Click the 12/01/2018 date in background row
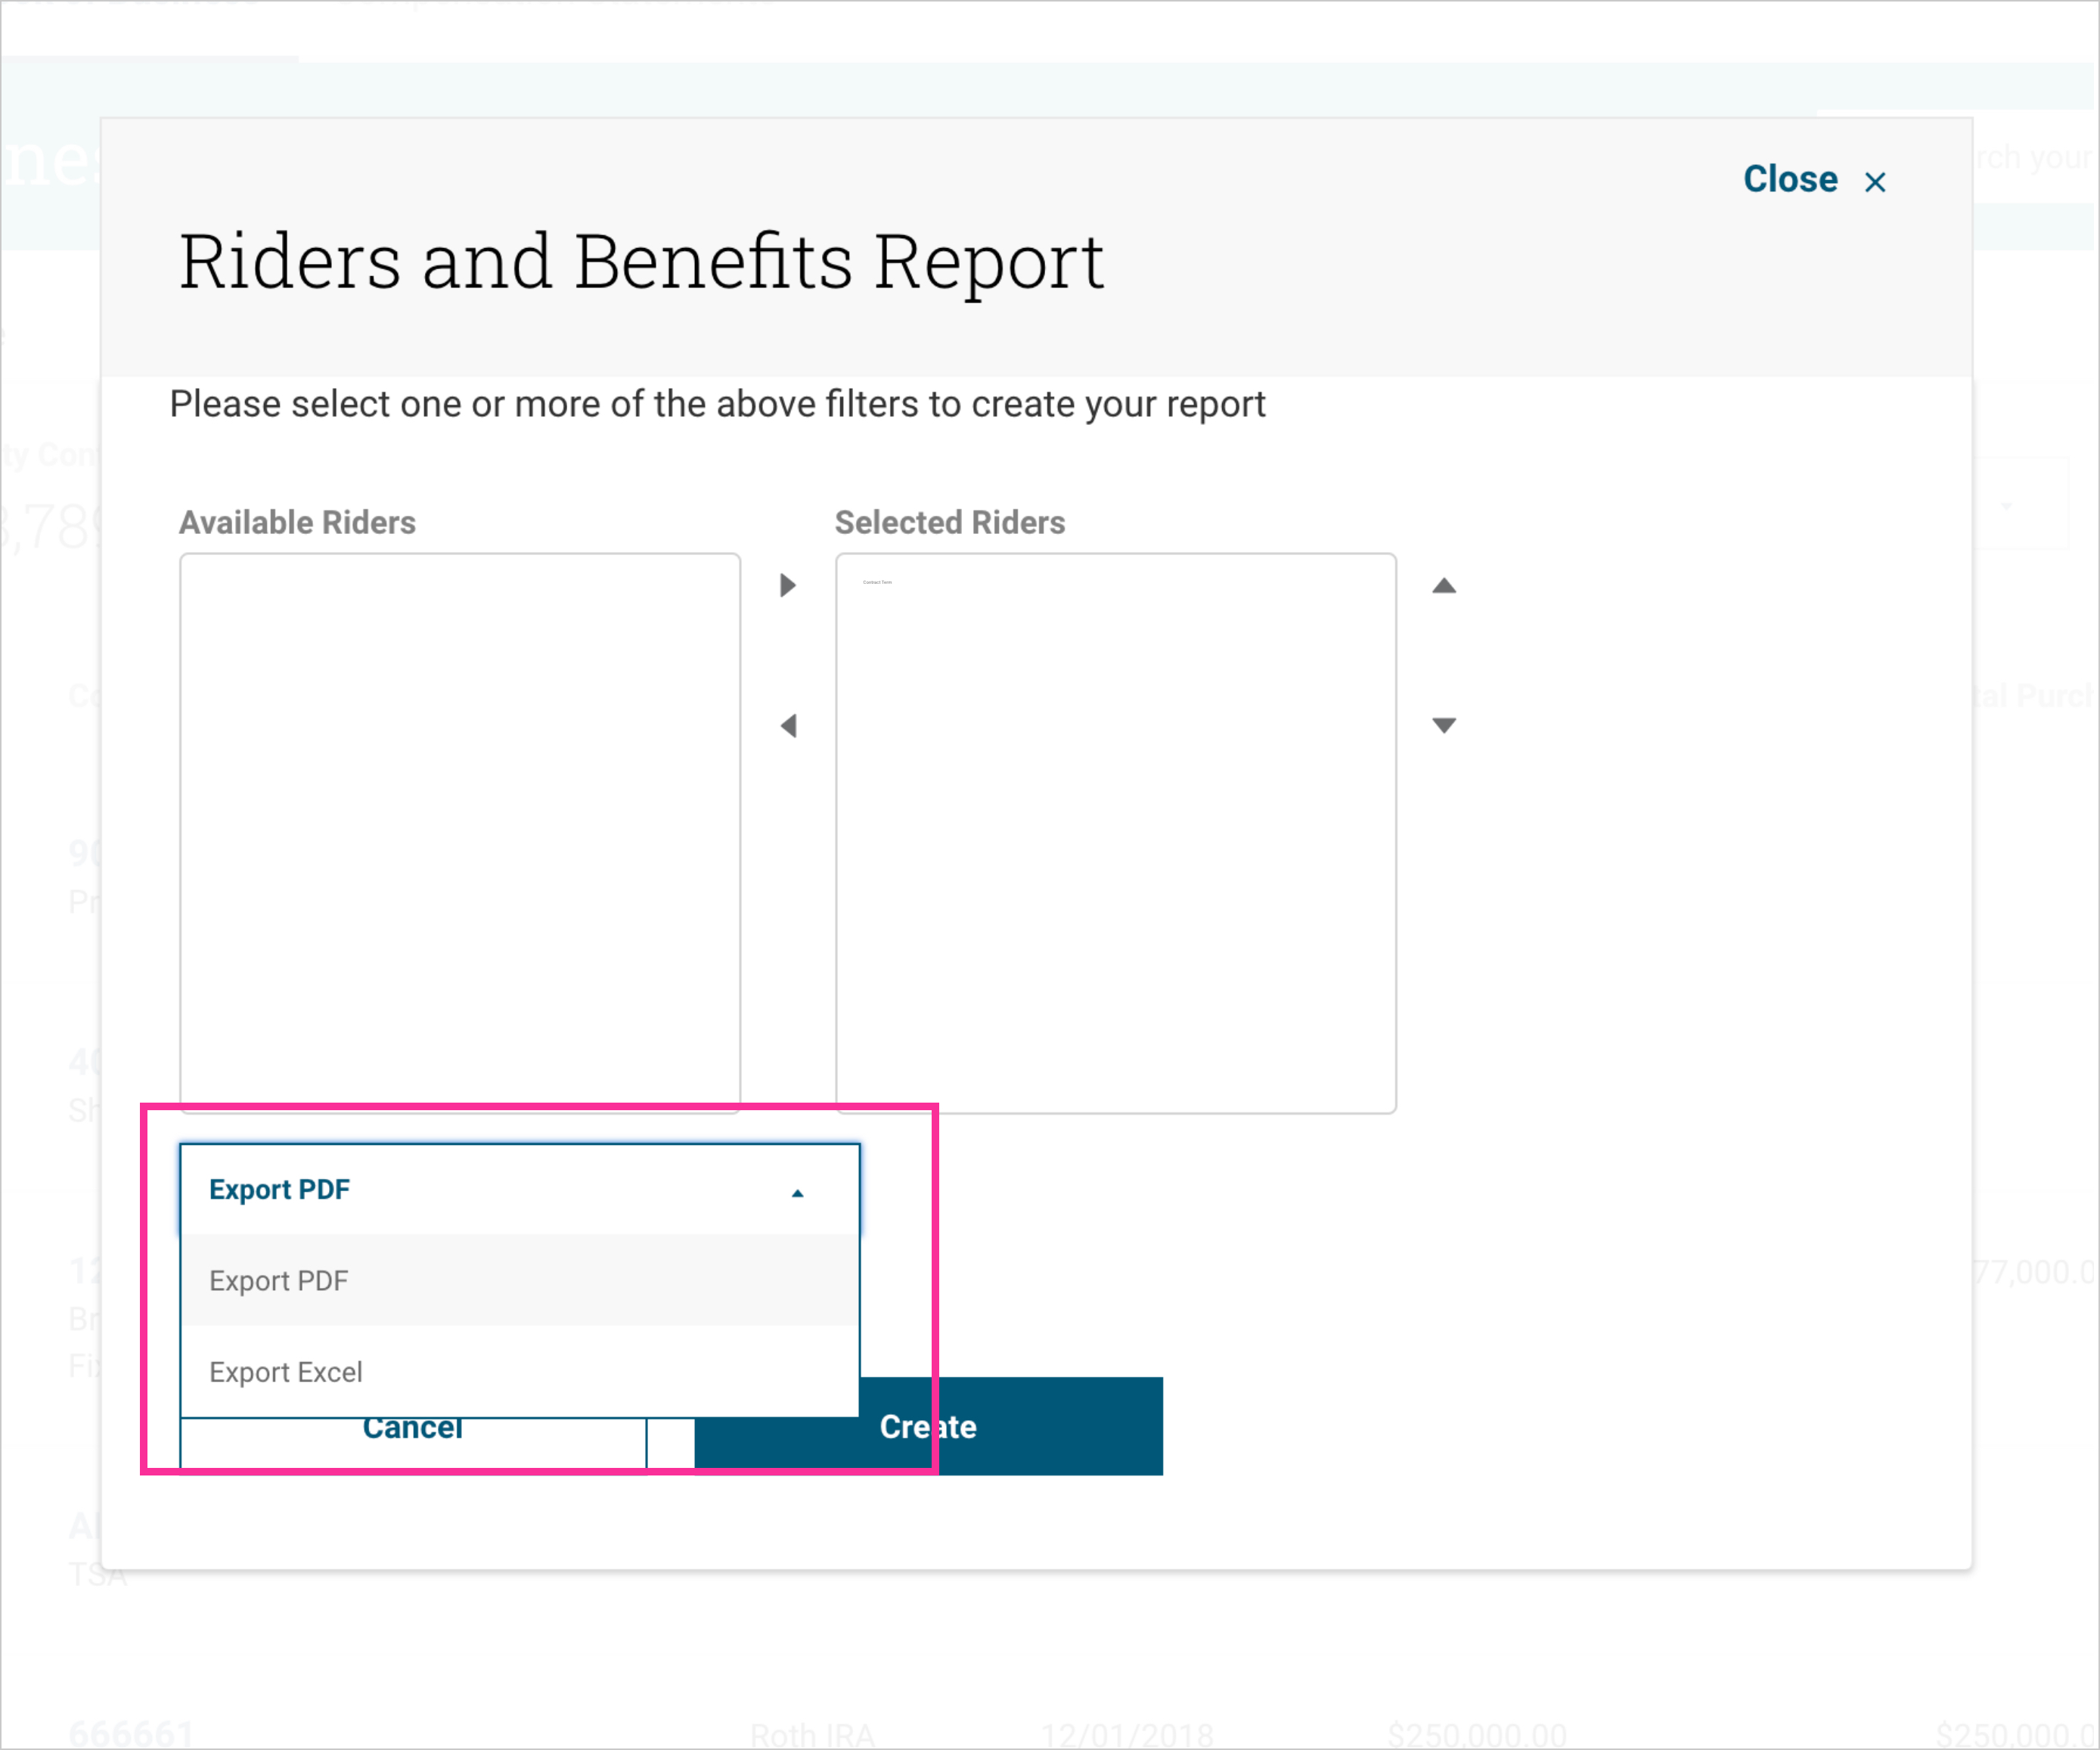 coord(1126,1735)
